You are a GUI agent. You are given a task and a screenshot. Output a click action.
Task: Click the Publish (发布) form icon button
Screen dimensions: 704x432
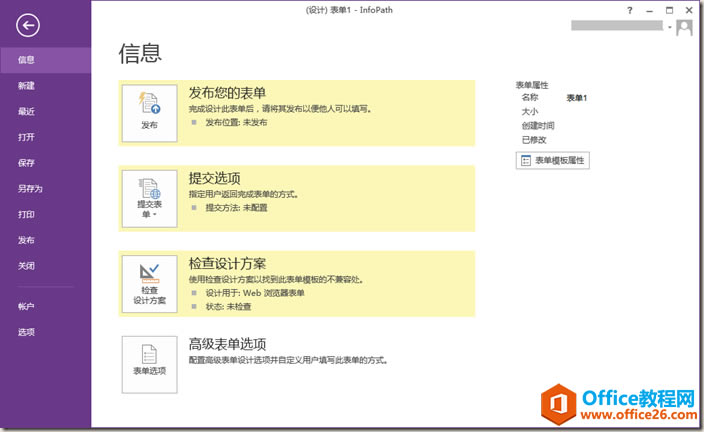click(149, 113)
